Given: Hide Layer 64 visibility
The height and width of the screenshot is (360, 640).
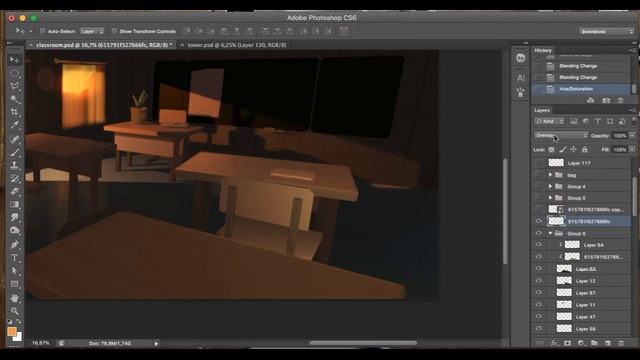Looking at the screenshot, I should pyautogui.click(x=539, y=244).
